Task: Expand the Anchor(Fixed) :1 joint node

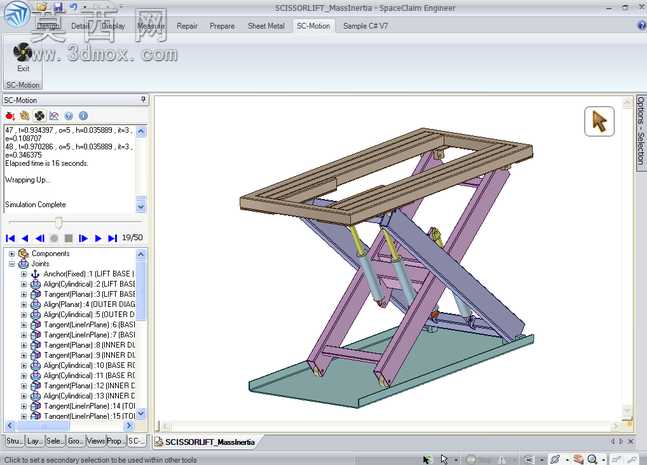Action: 24,274
